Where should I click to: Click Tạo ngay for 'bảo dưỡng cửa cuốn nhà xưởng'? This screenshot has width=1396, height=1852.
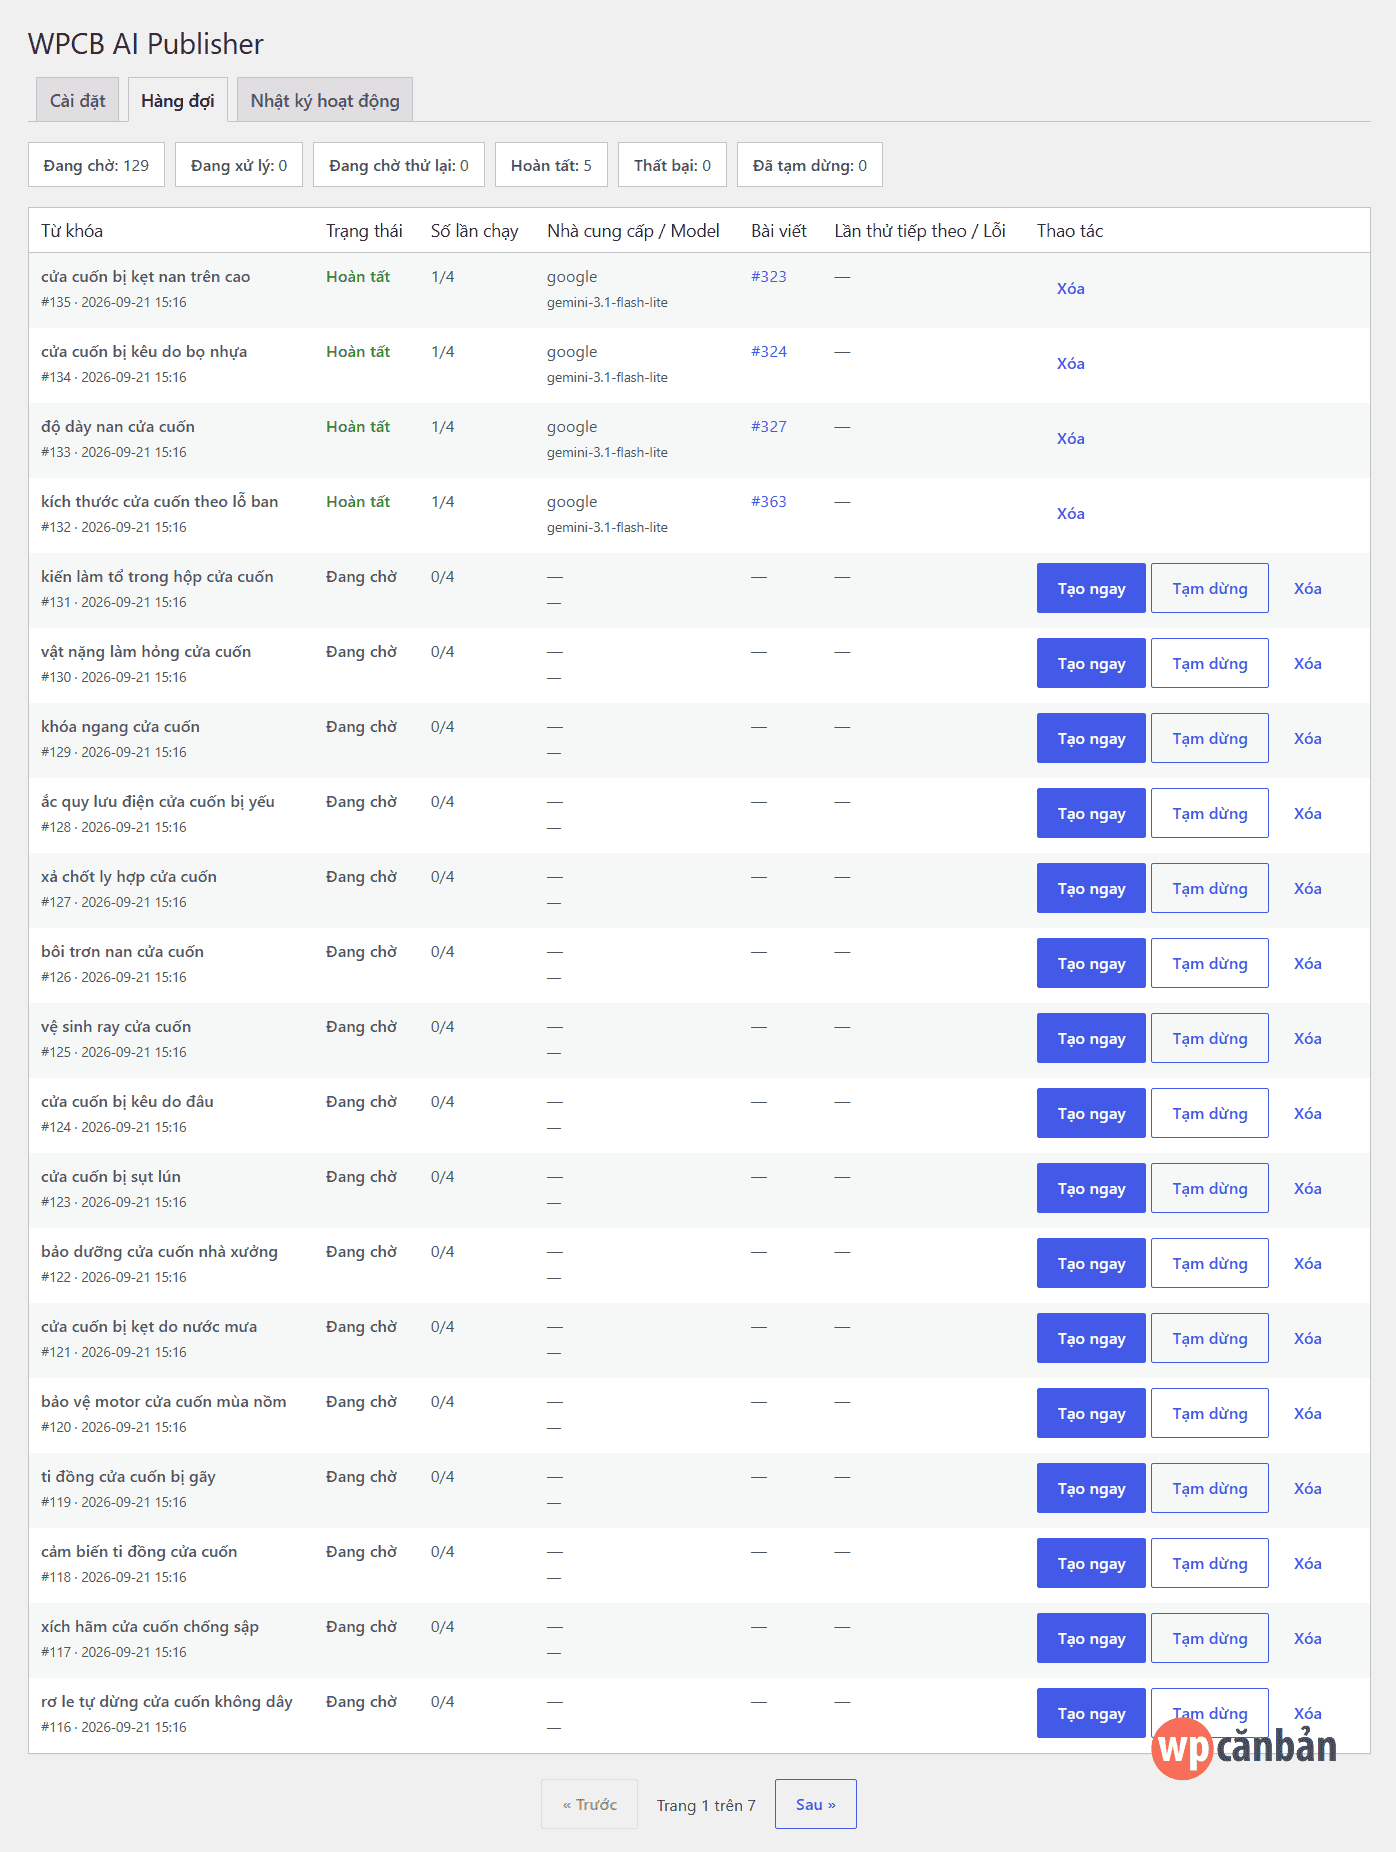[1091, 1263]
